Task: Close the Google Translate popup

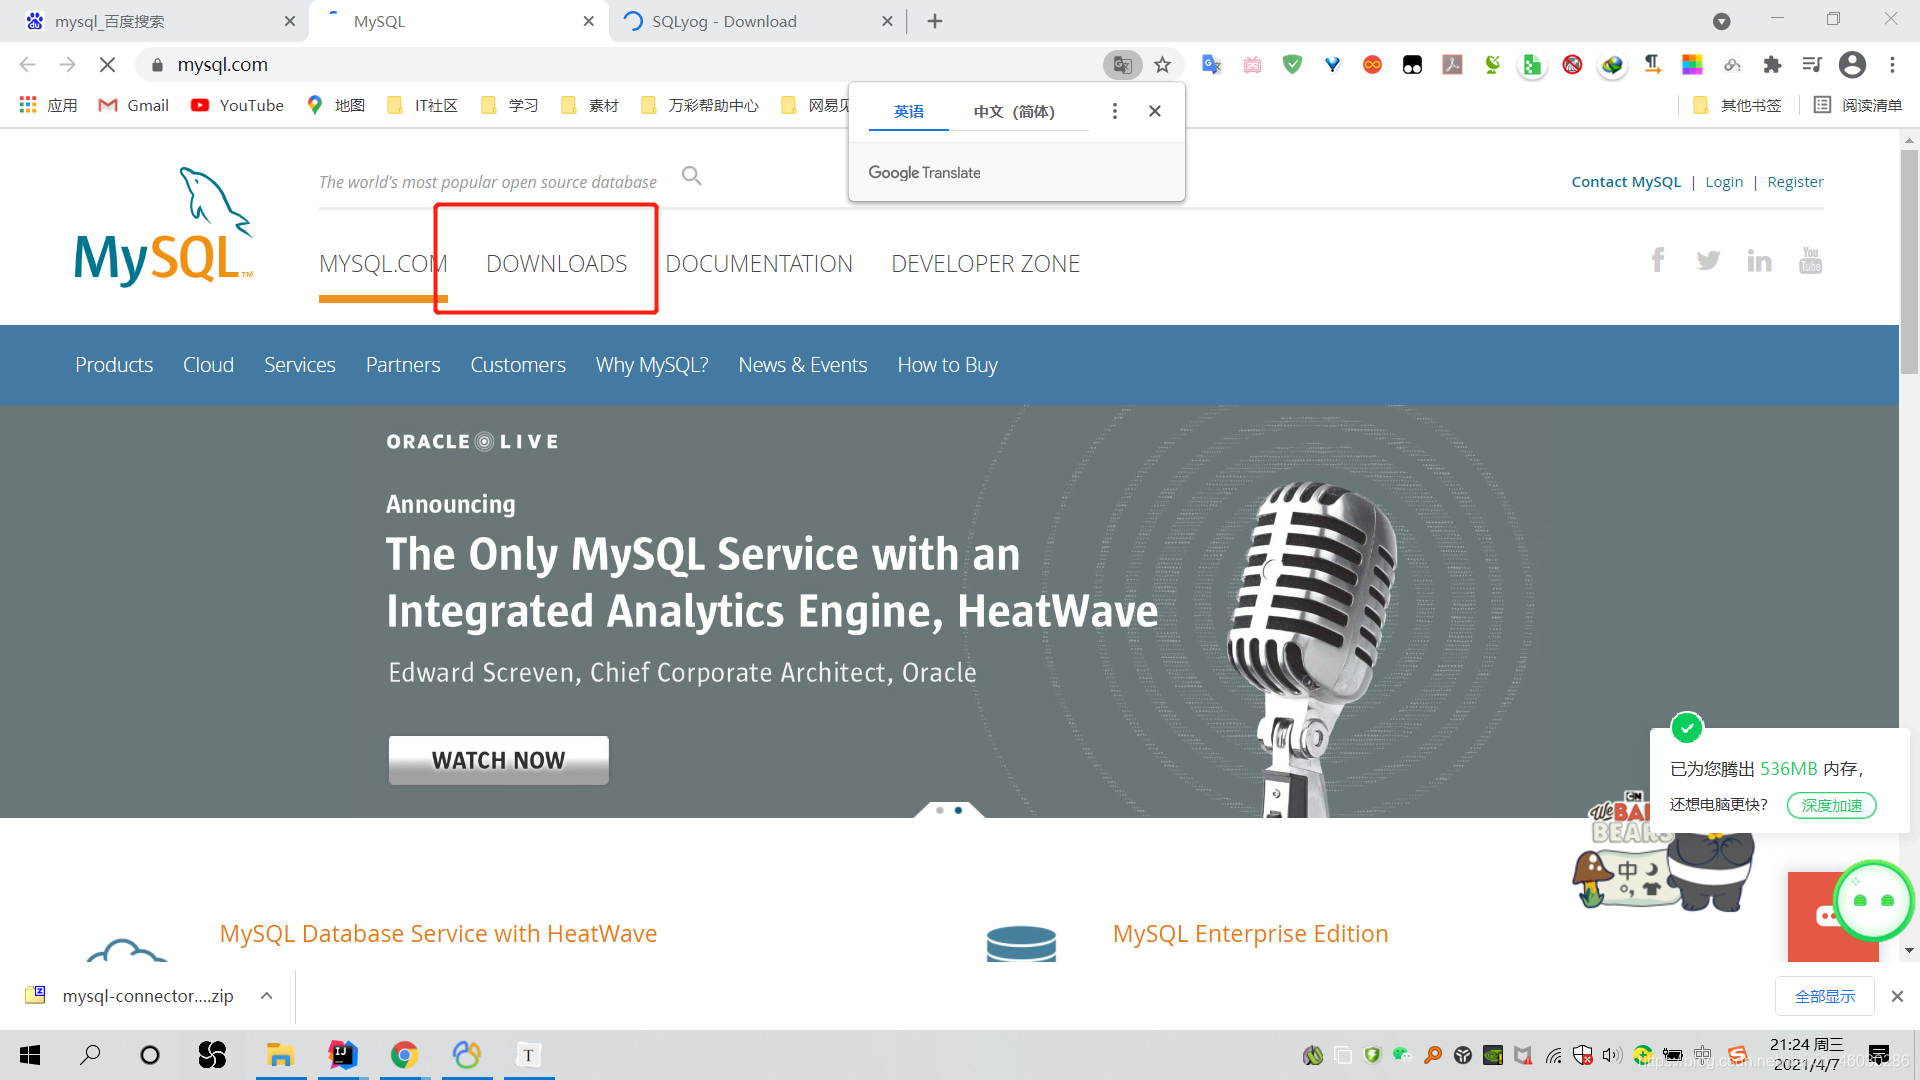Action: click(x=1155, y=111)
